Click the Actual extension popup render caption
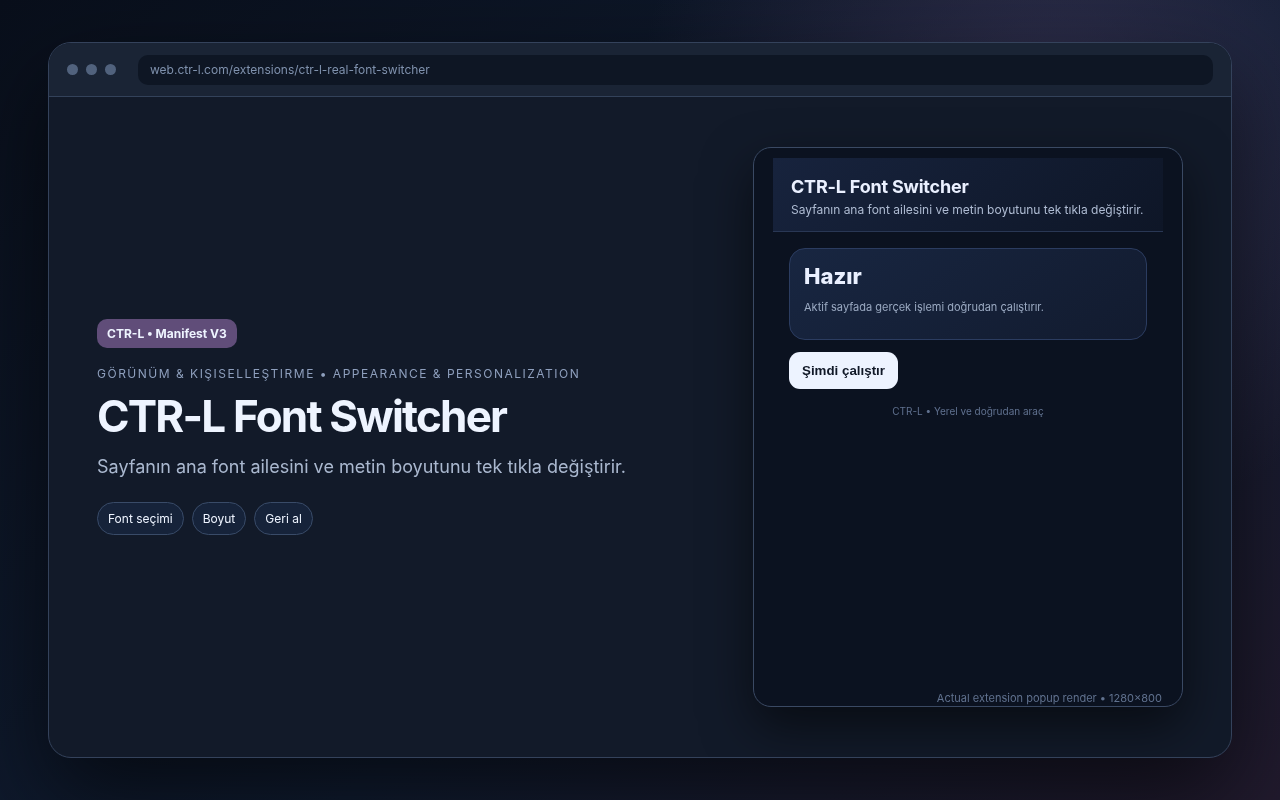 1049,698
